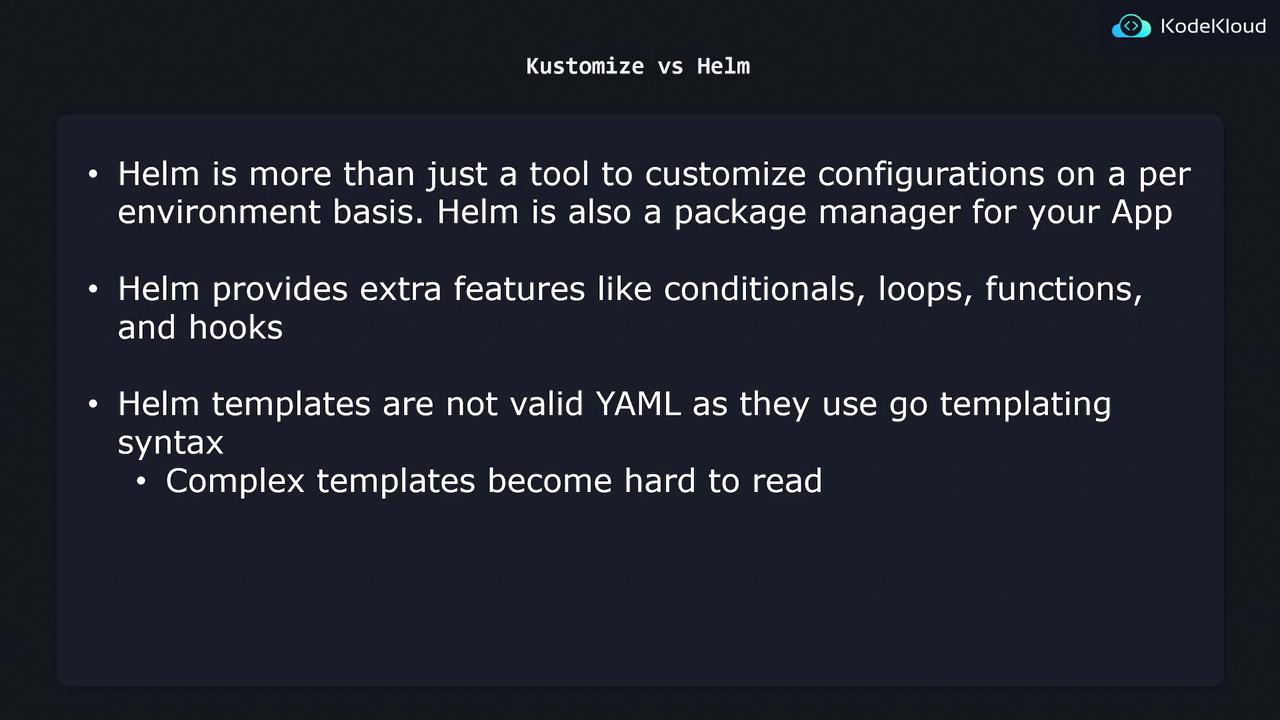
Task: Click the KodeKloud cloud logo icon
Action: (x=1131, y=27)
